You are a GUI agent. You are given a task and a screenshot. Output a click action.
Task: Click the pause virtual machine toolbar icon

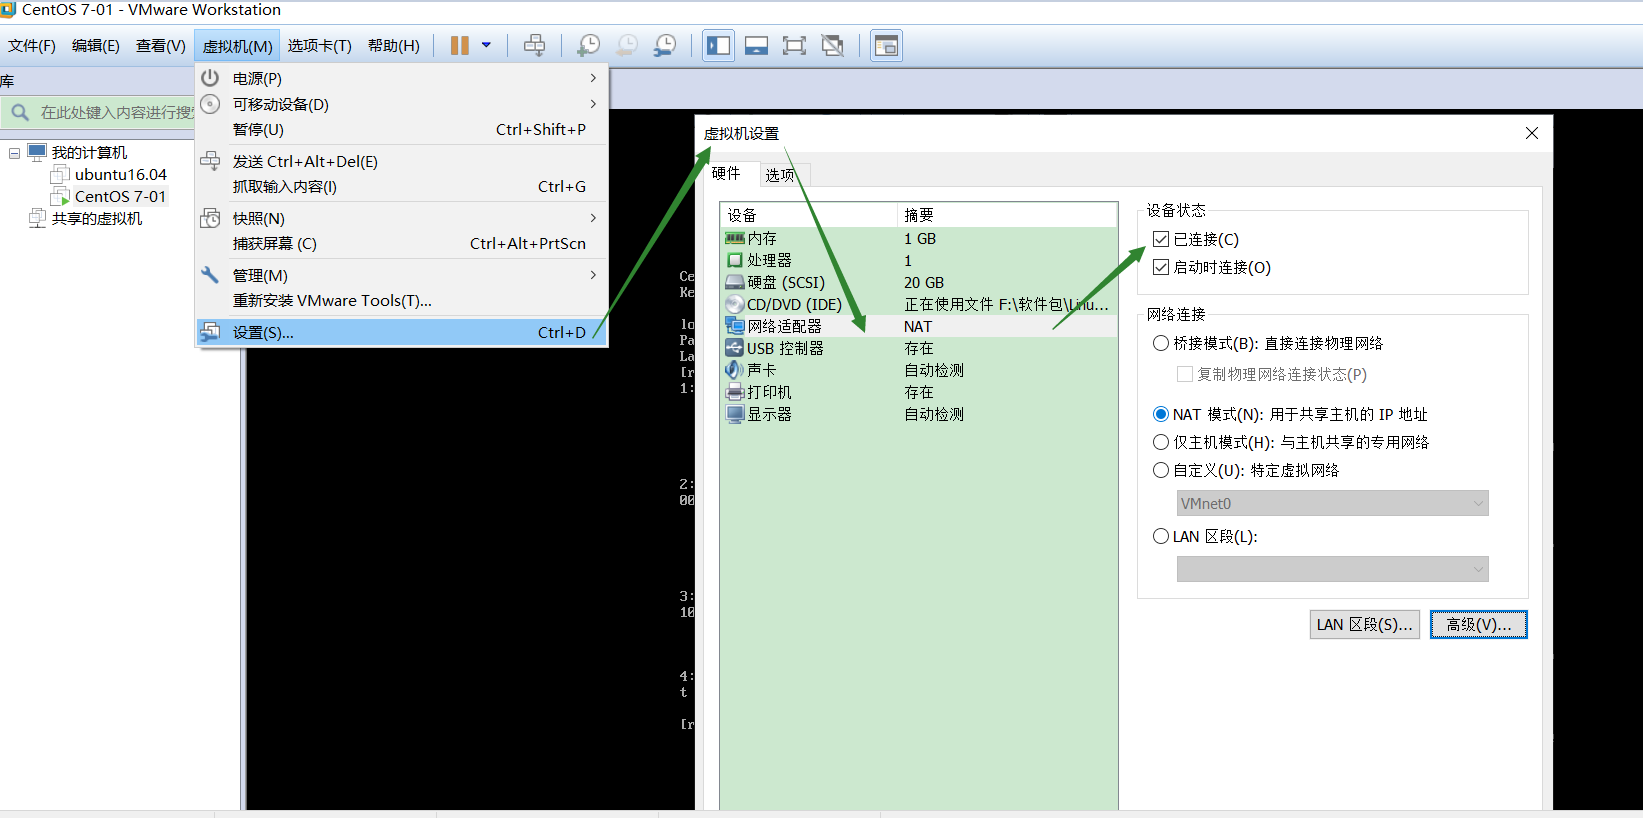point(459,45)
